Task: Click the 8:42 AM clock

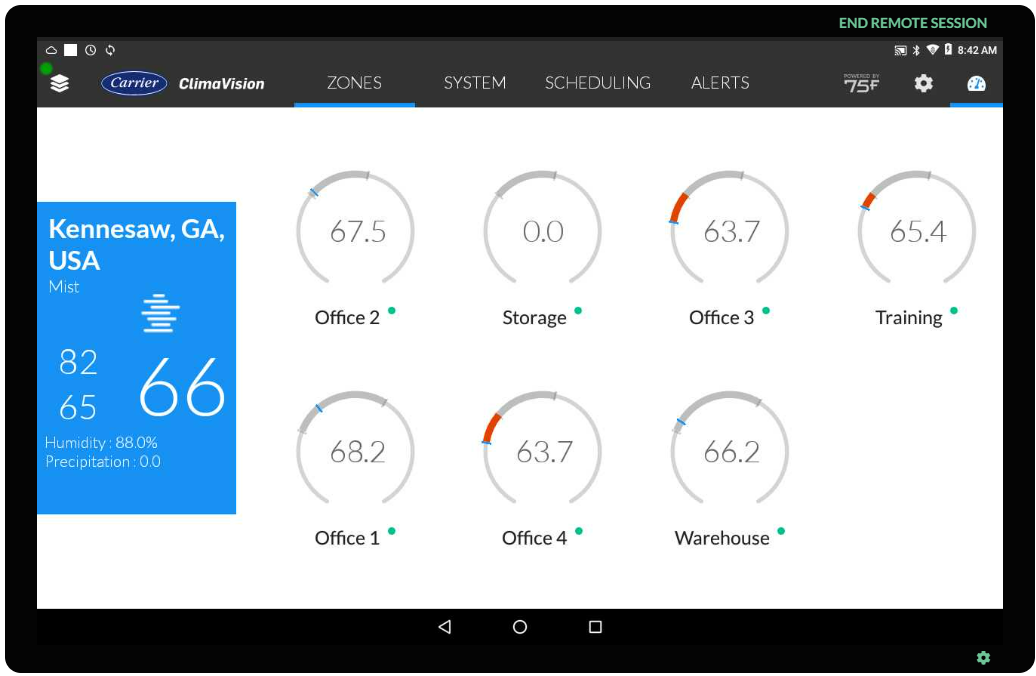Action: pos(977,50)
